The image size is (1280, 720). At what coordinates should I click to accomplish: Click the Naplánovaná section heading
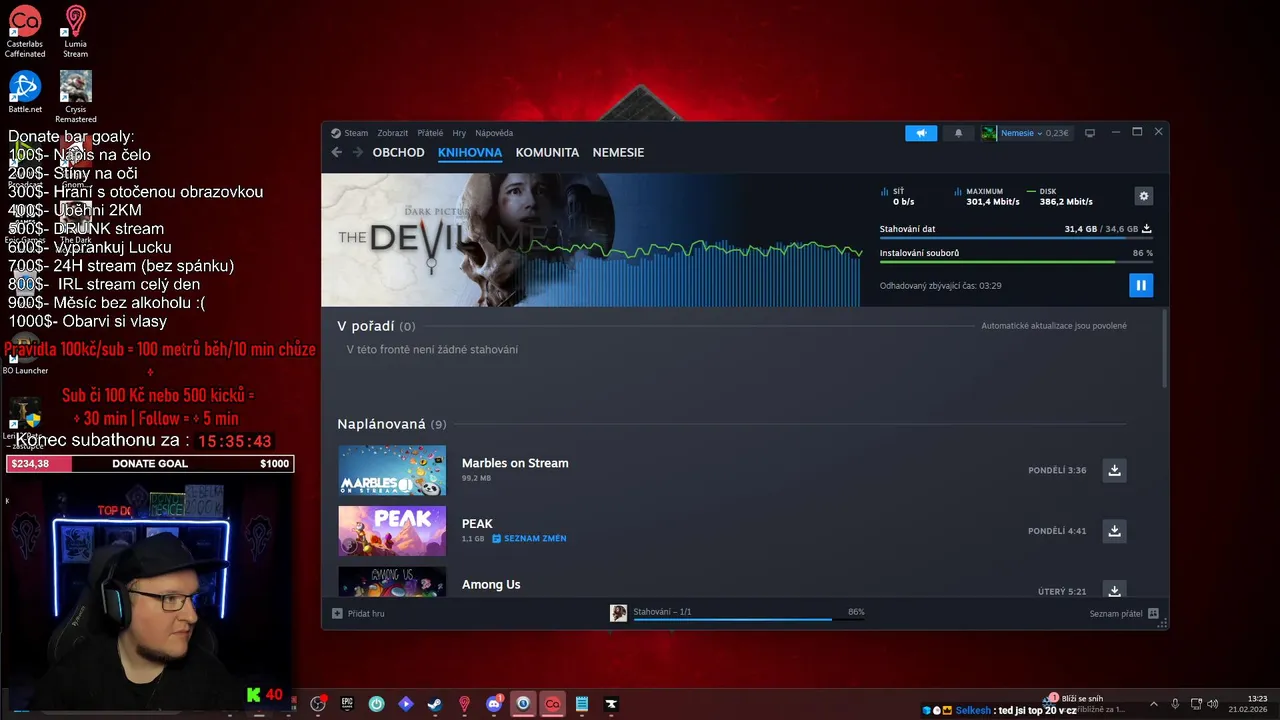[x=392, y=424]
